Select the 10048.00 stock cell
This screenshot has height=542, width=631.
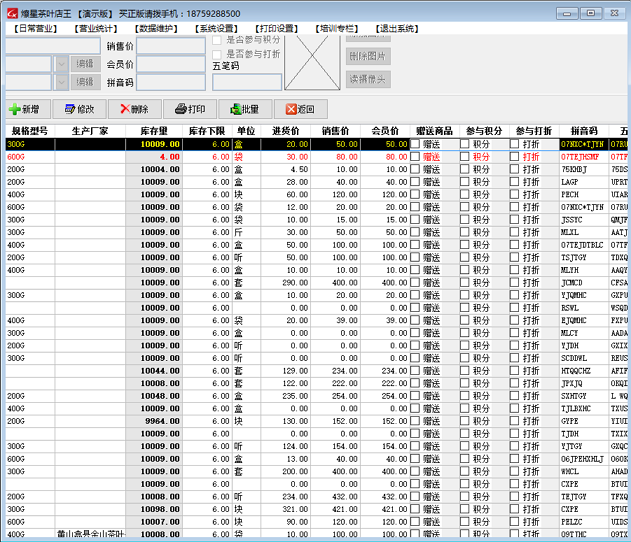[154, 396]
